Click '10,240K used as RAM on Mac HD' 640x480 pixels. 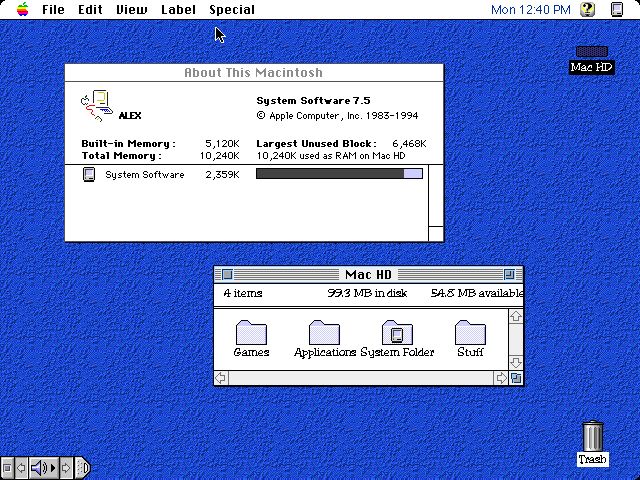click(x=331, y=156)
